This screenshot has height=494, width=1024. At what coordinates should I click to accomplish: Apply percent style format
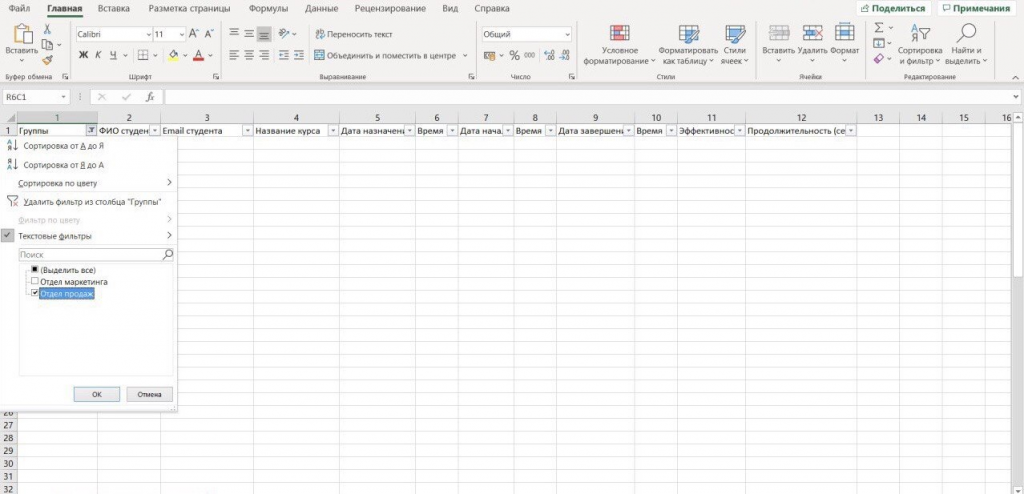[515, 56]
